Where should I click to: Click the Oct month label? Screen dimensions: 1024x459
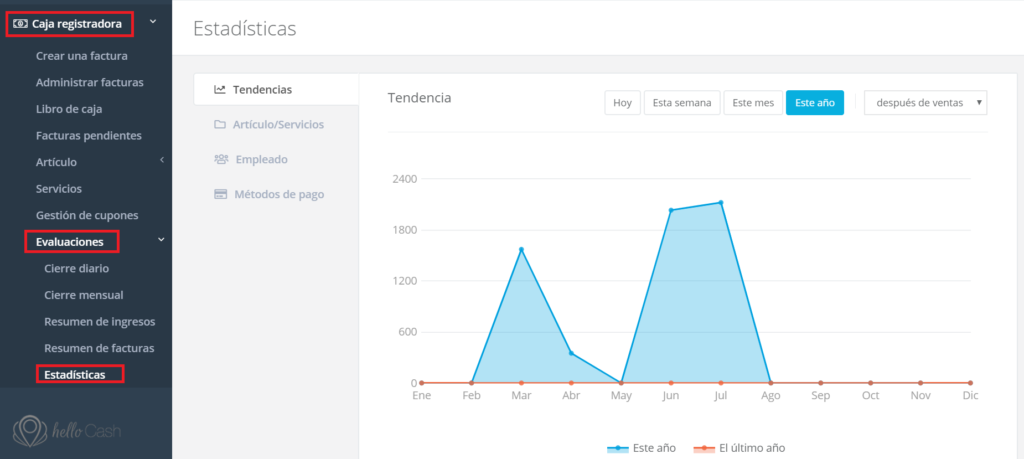tap(871, 396)
